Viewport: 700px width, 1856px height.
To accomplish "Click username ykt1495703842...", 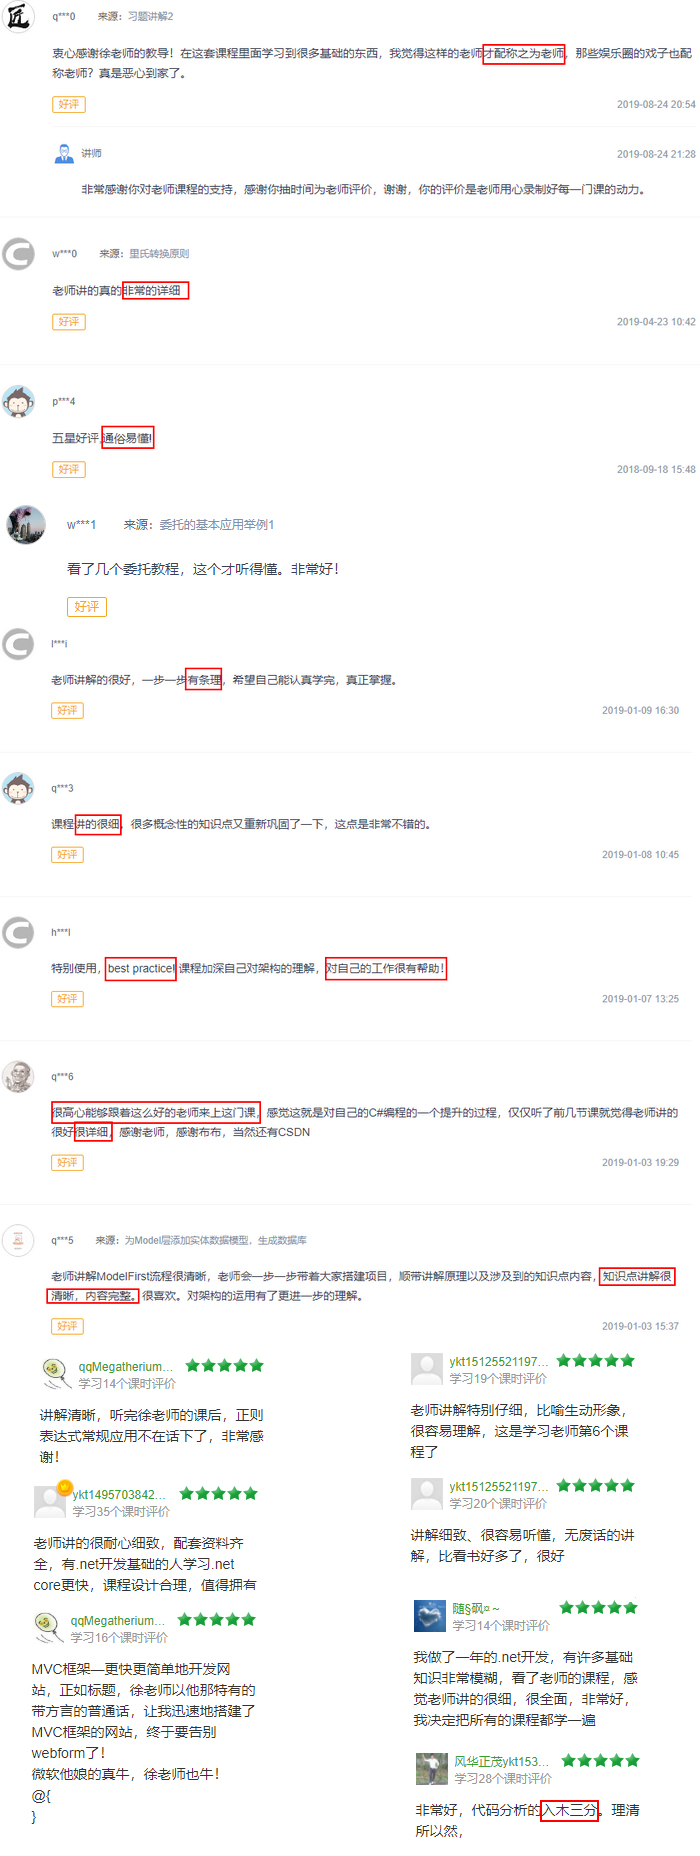I will coord(120,1494).
